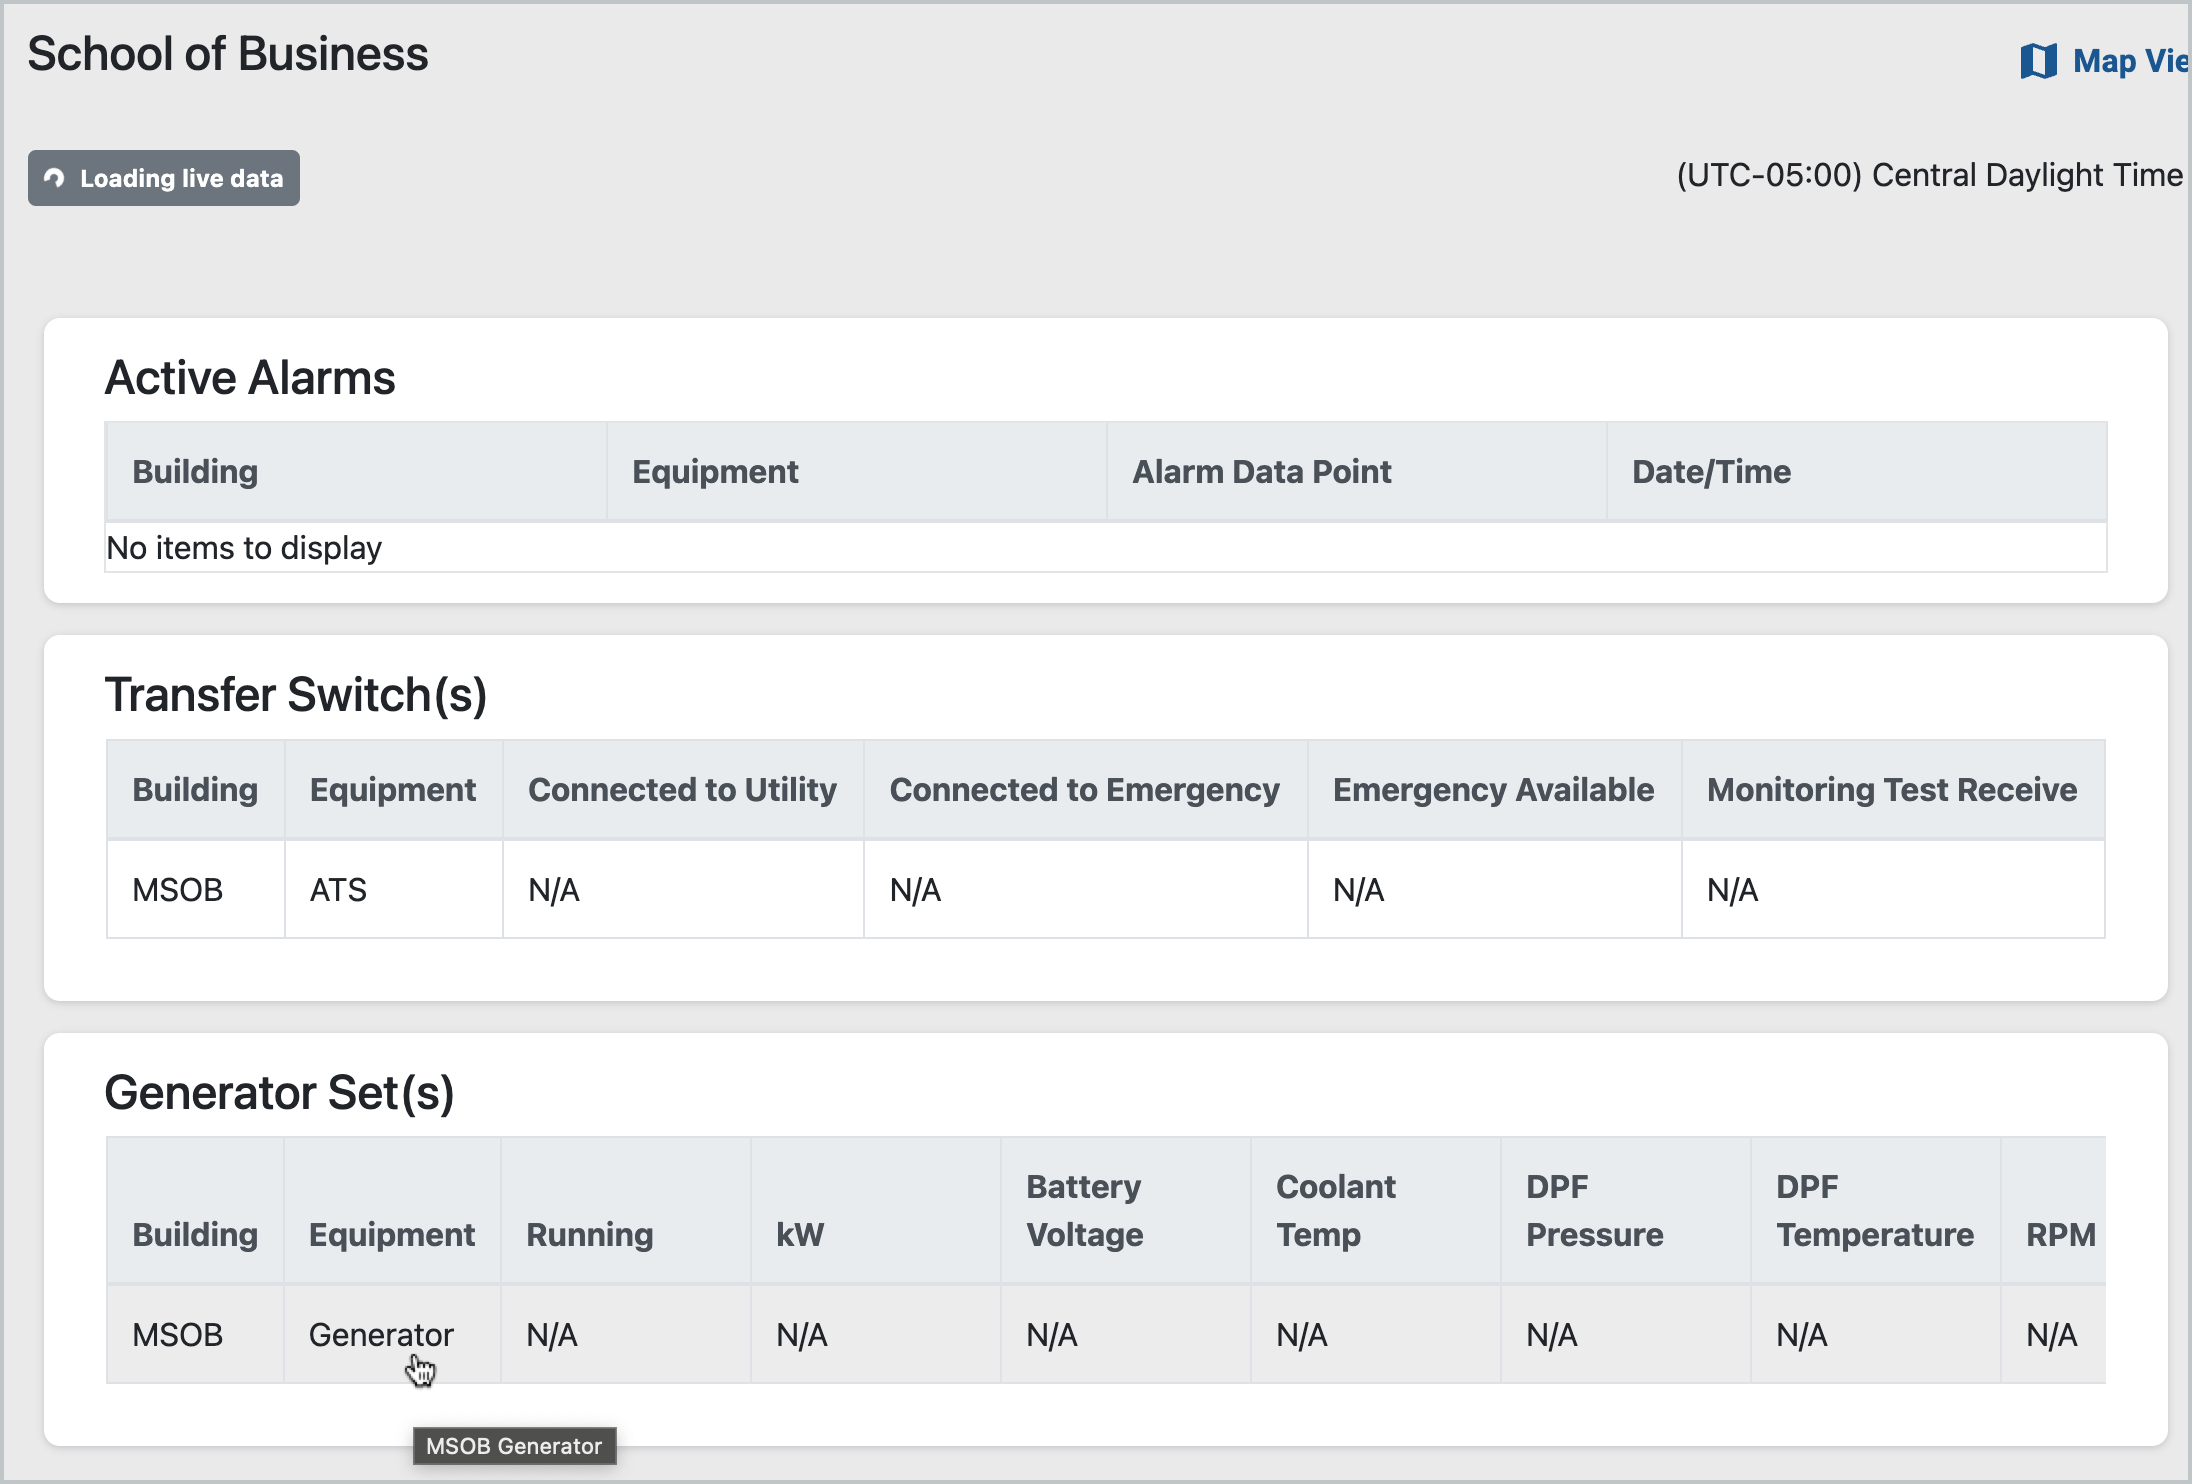Sort alarms by Date/Time header

click(x=1711, y=471)
